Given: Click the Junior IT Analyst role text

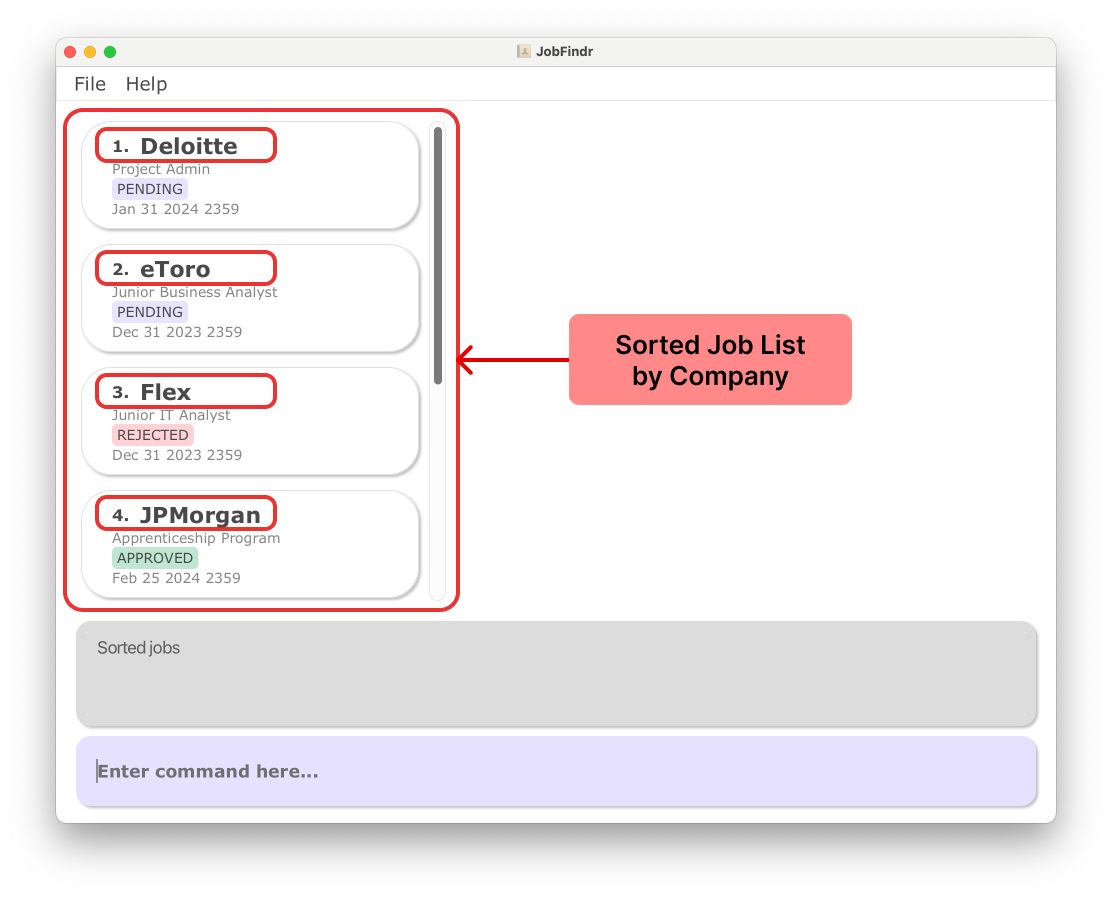Looking at the screenshot, I should tap(171, 415).
